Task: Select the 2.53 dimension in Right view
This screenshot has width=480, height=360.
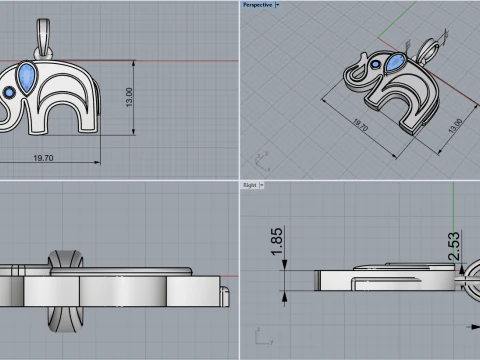Action: [454, 246]
